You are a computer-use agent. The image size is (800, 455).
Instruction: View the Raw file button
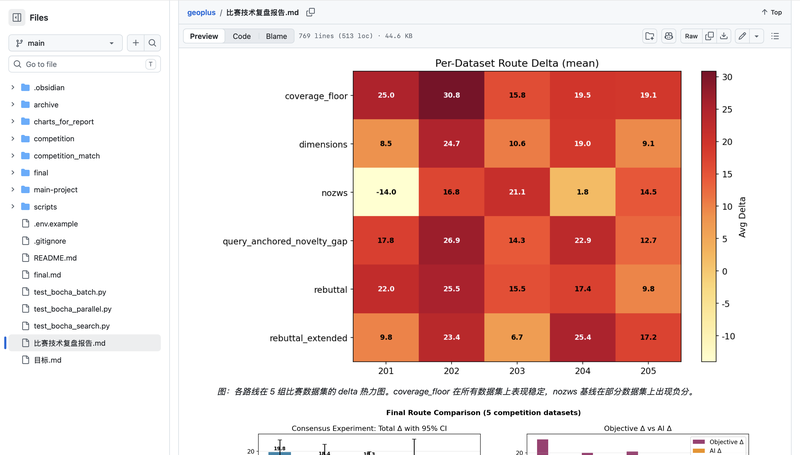click(691, 36)
